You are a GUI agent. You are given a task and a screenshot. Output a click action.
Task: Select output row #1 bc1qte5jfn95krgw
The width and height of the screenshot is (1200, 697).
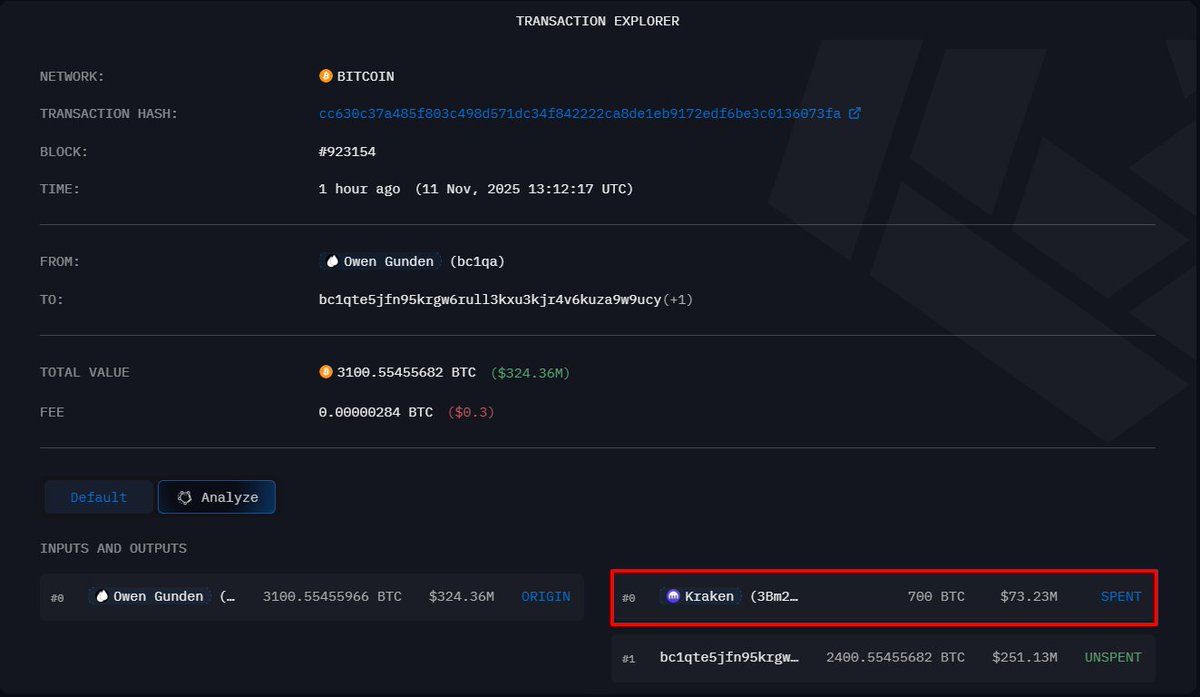coord(728,657)
